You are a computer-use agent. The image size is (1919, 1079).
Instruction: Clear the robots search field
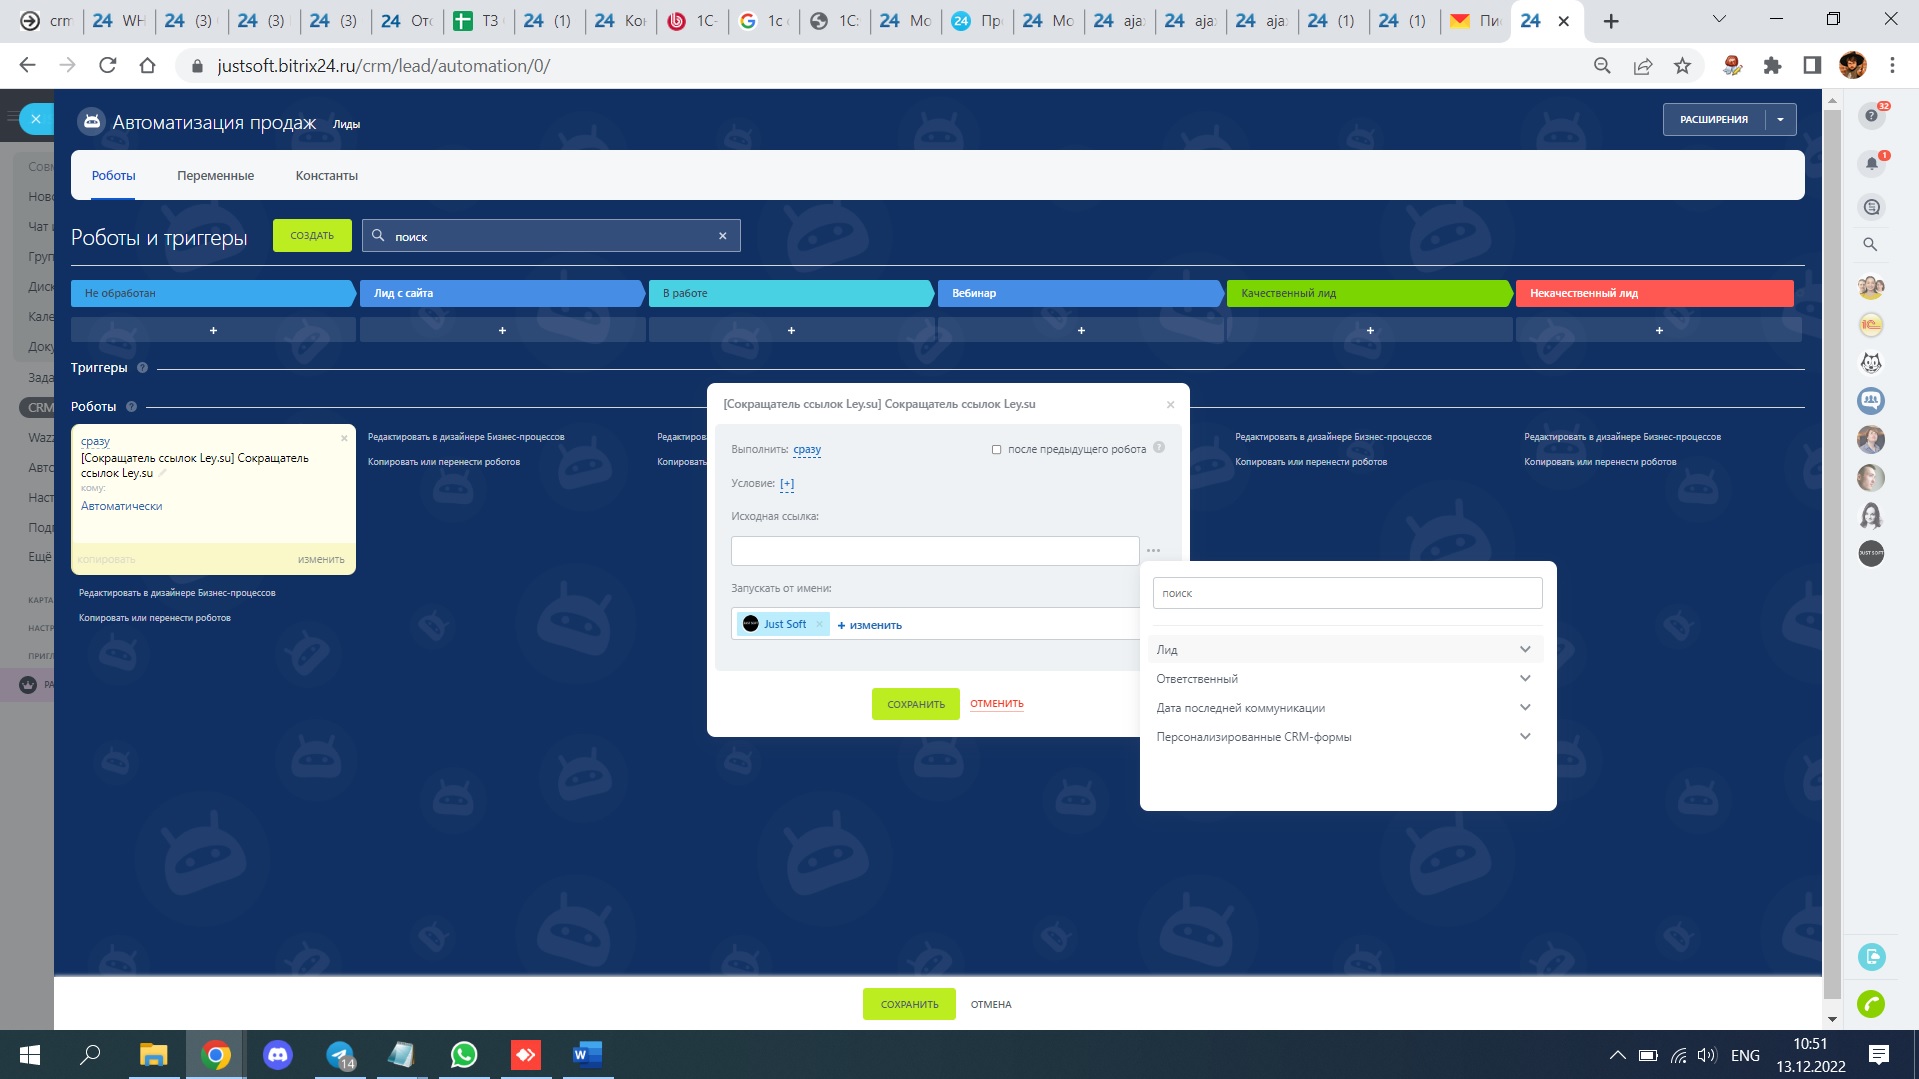tap(722, 236)
